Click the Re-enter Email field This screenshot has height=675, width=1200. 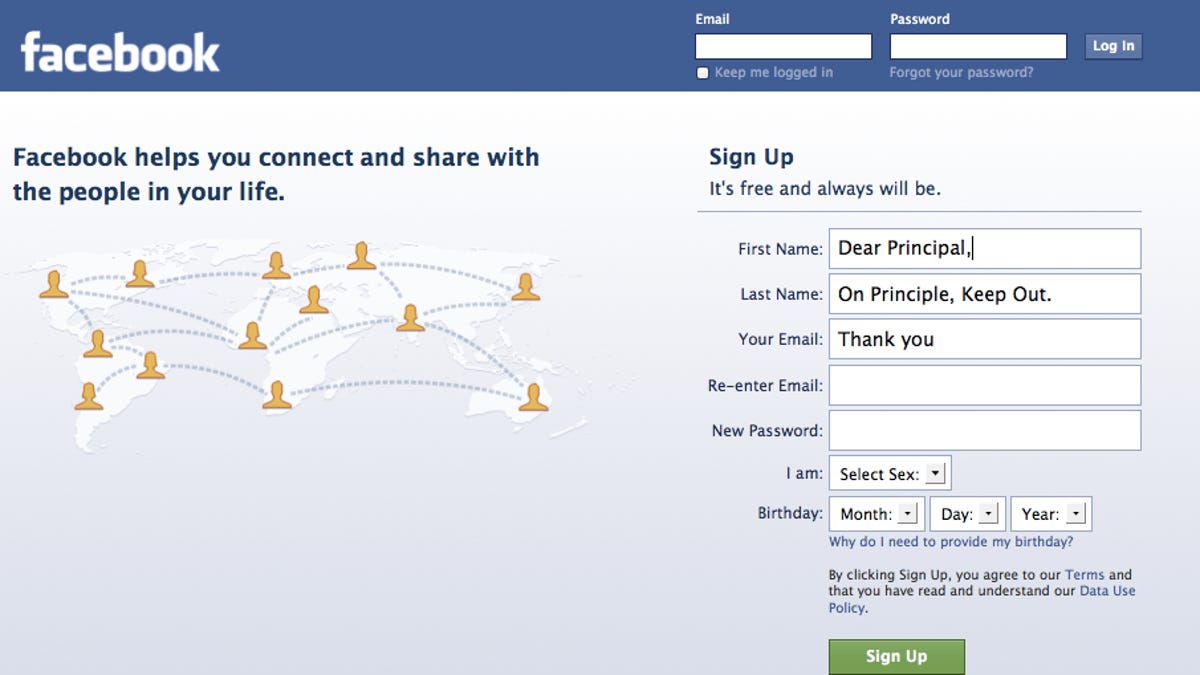pyautogui.click(x=984, y=385)
